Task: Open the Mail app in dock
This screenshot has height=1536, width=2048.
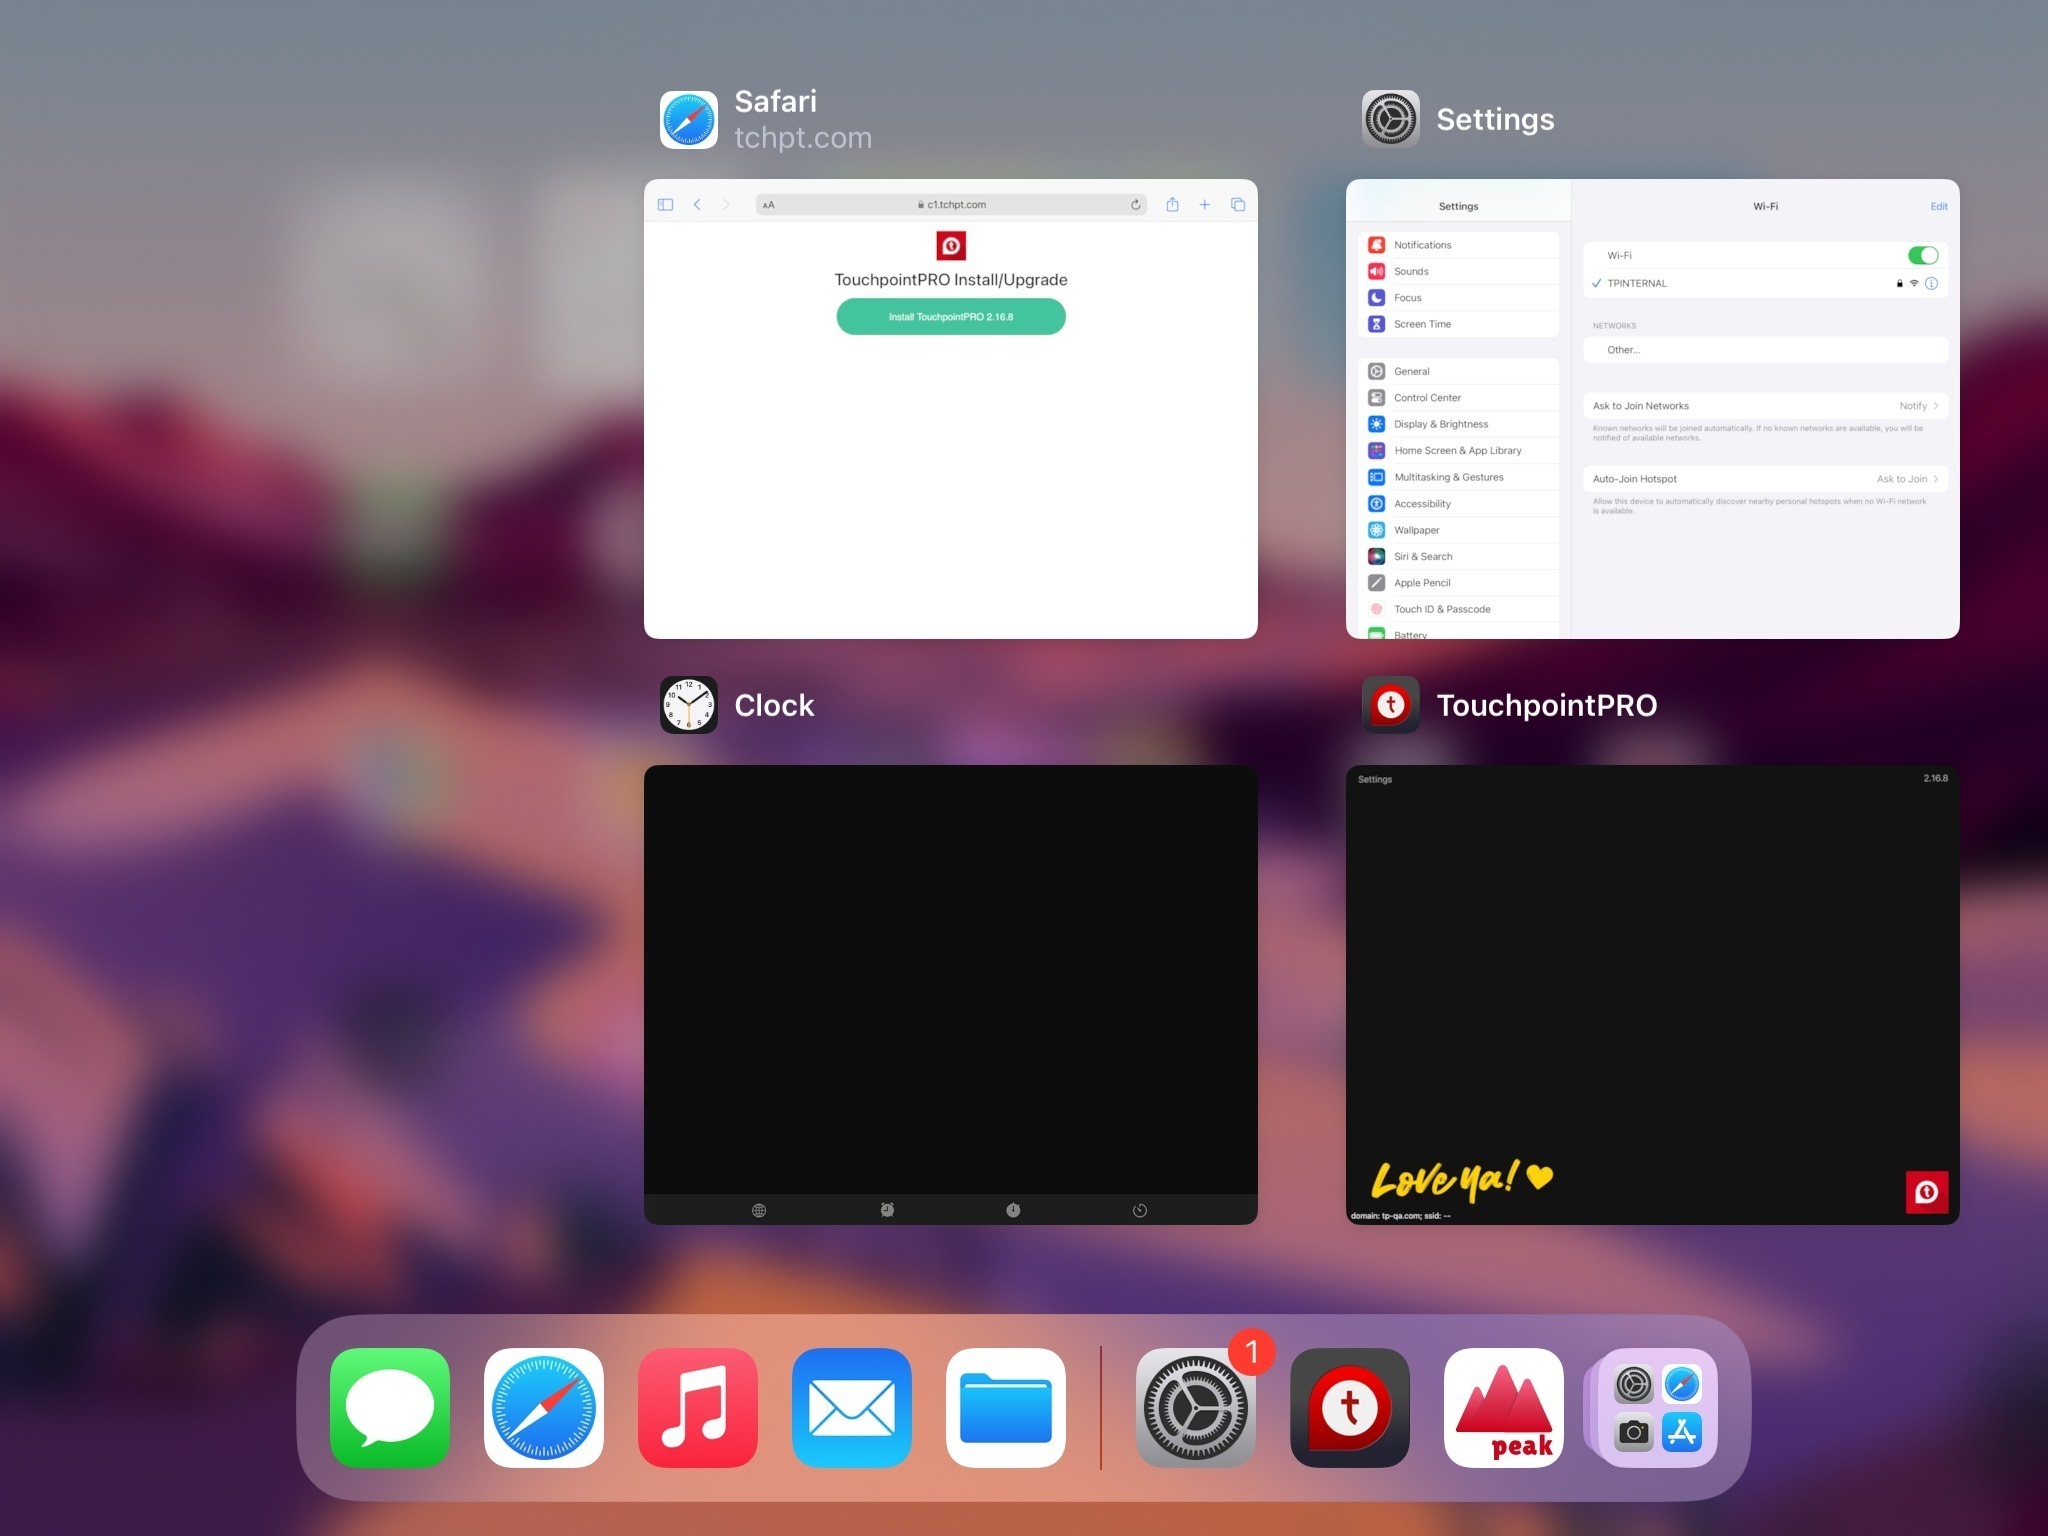Action: pos(852,1407)
